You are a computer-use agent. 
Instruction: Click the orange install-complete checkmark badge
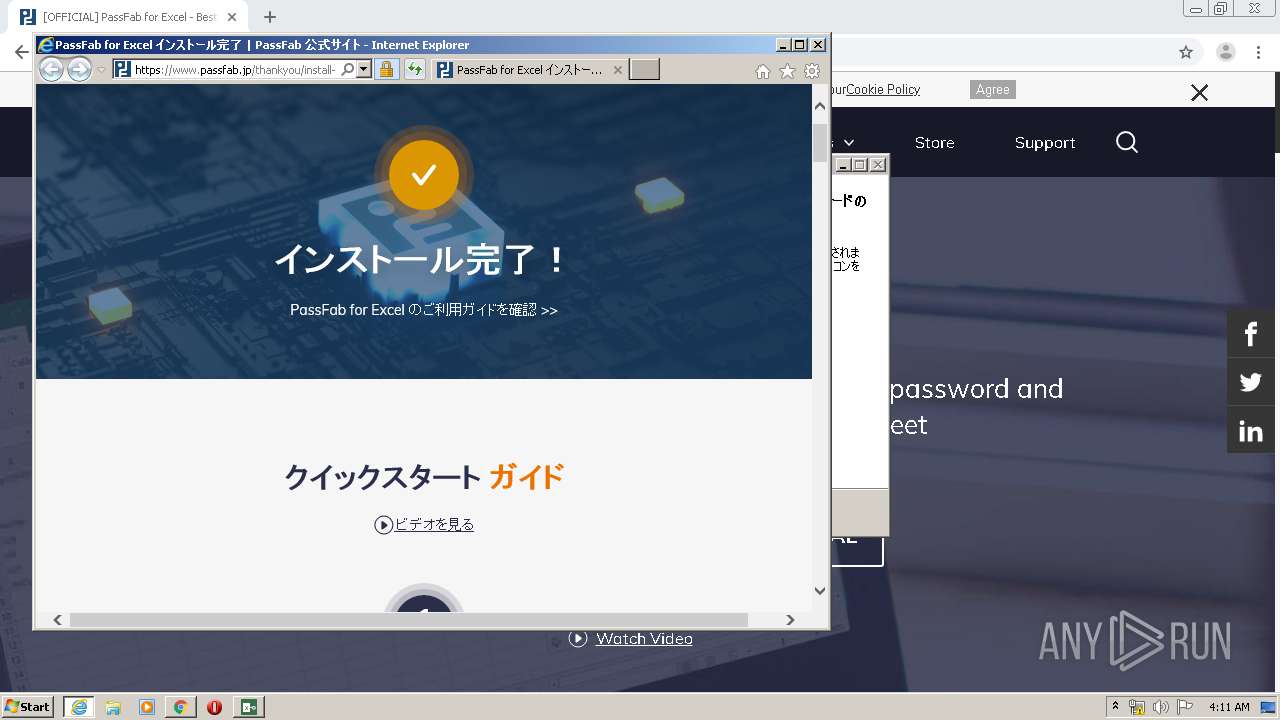pos(424,175)
